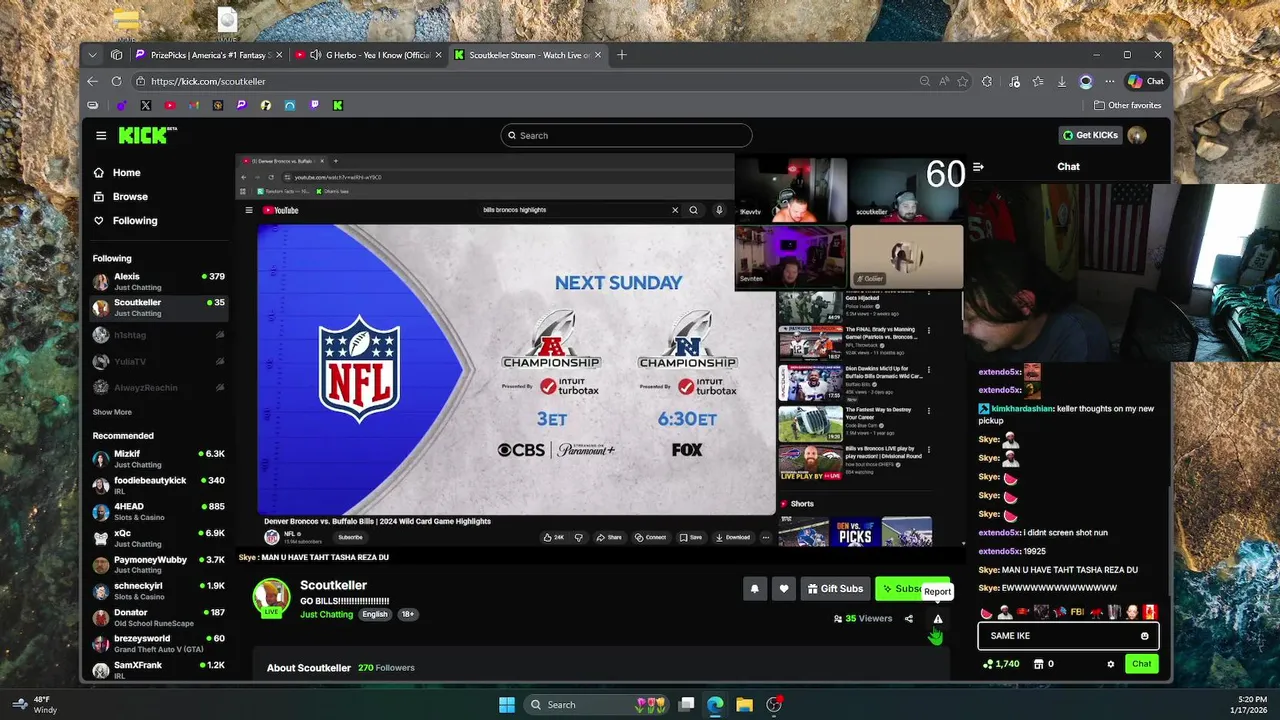This screenshot has height=720, width=1280.
Task: Select Scoutkeller in Following list
Action: (x=158, y=307)
